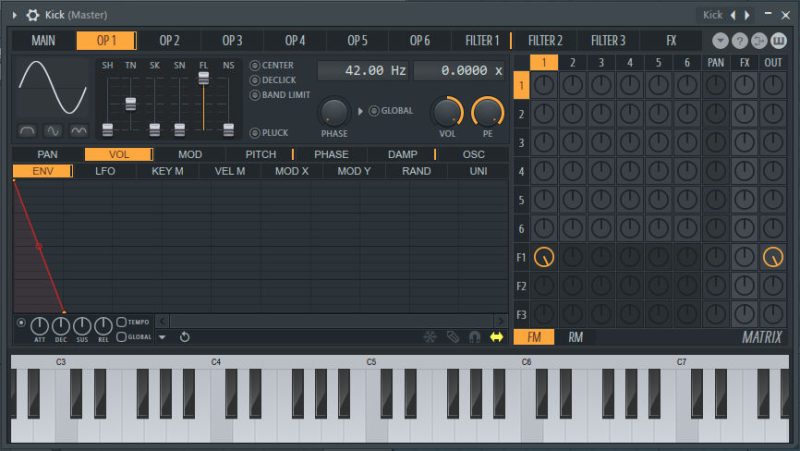Open the MAIN tab
This screenshot has width=800, height=451.
(43, 41)
